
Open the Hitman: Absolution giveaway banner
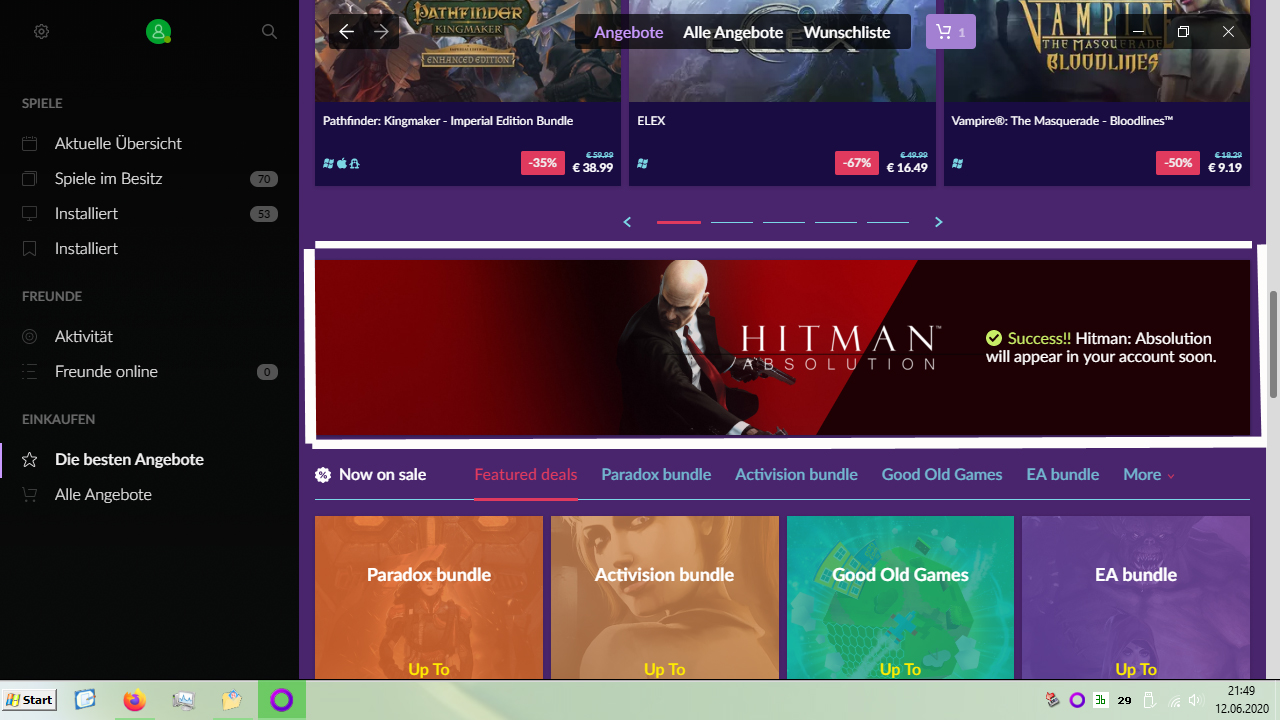pyautogui.click(x=782, y=348)
